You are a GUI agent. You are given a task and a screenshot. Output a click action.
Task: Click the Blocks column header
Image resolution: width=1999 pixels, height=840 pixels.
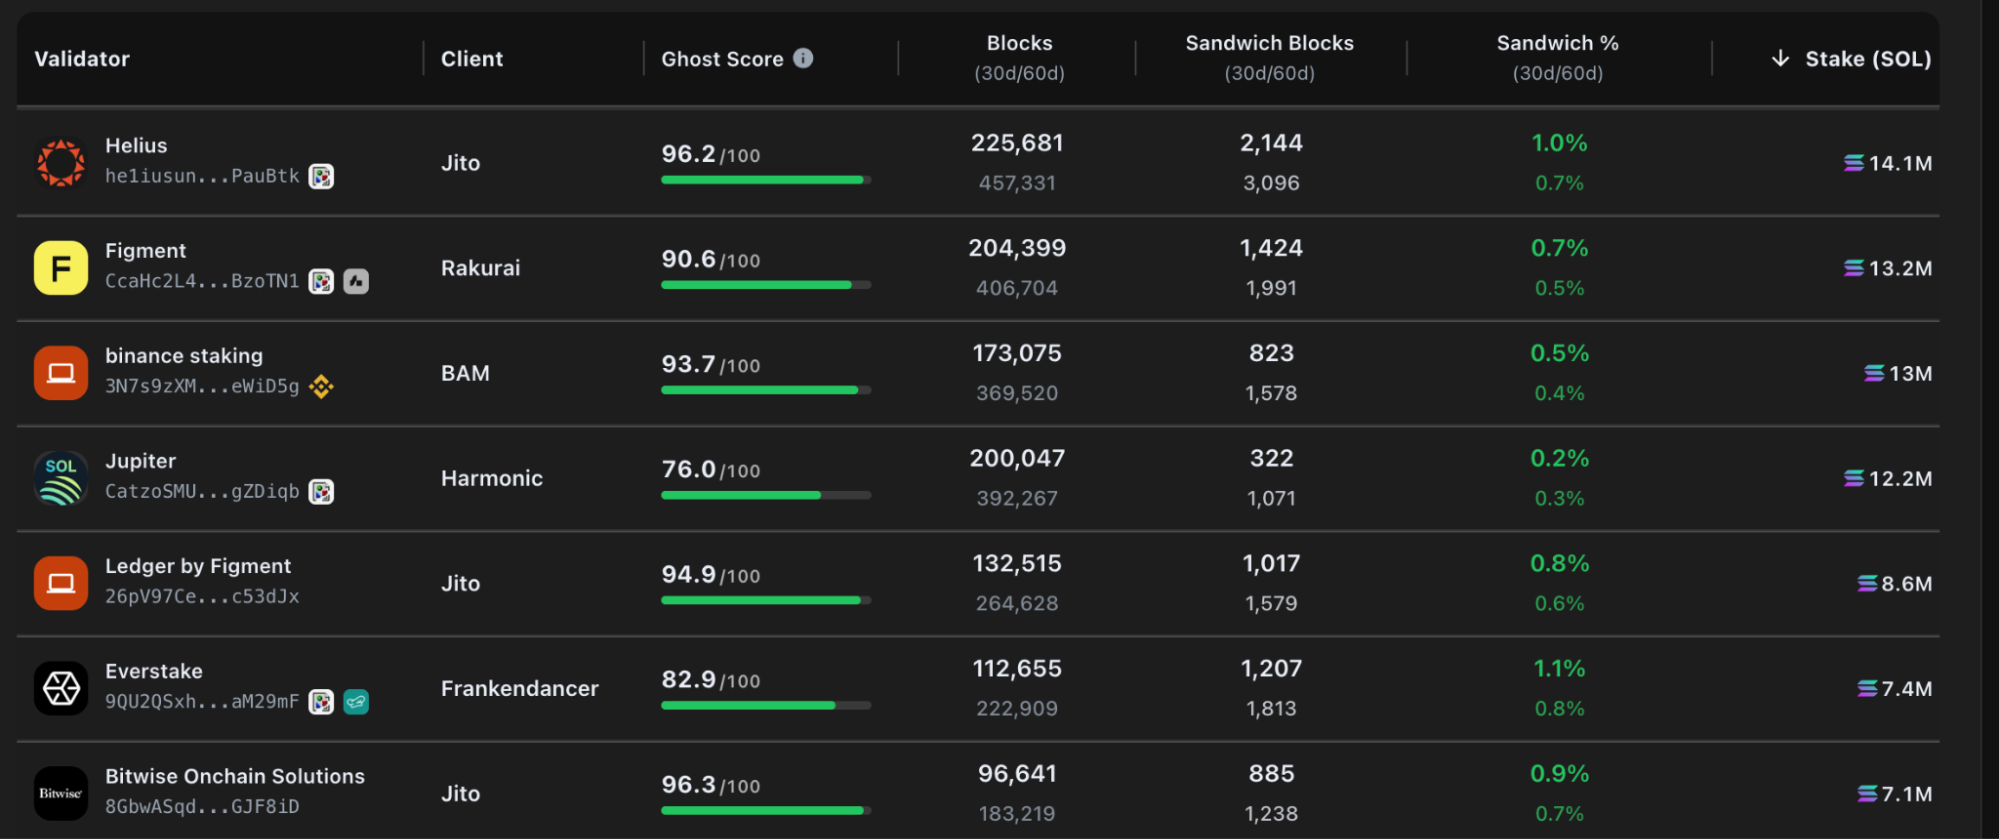pos(1019,44)
